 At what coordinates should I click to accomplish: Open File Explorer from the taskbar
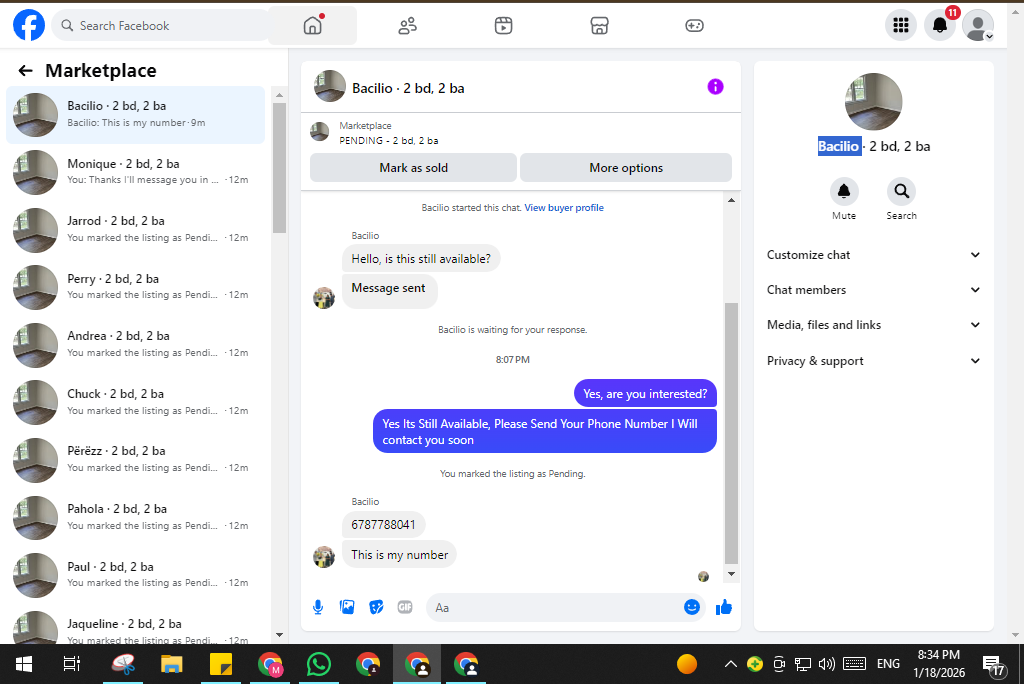[172, 664]
